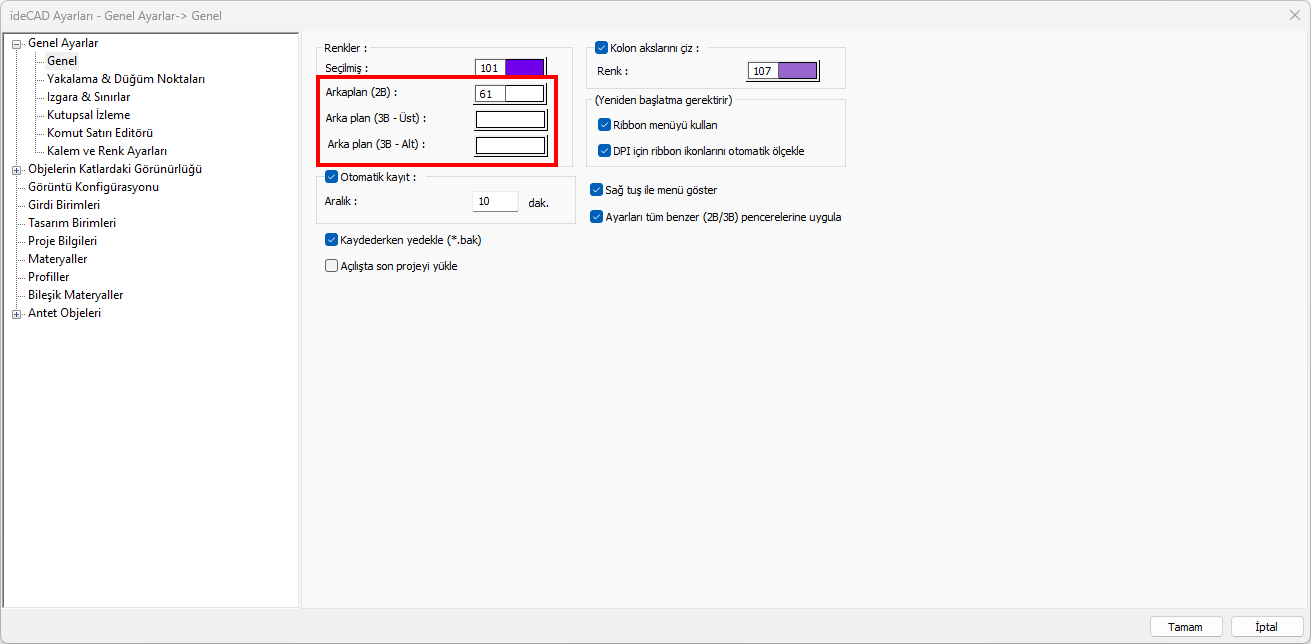1311x644 pixels.
Task: Expand the Antet Objeleri node
Action: 16,313
